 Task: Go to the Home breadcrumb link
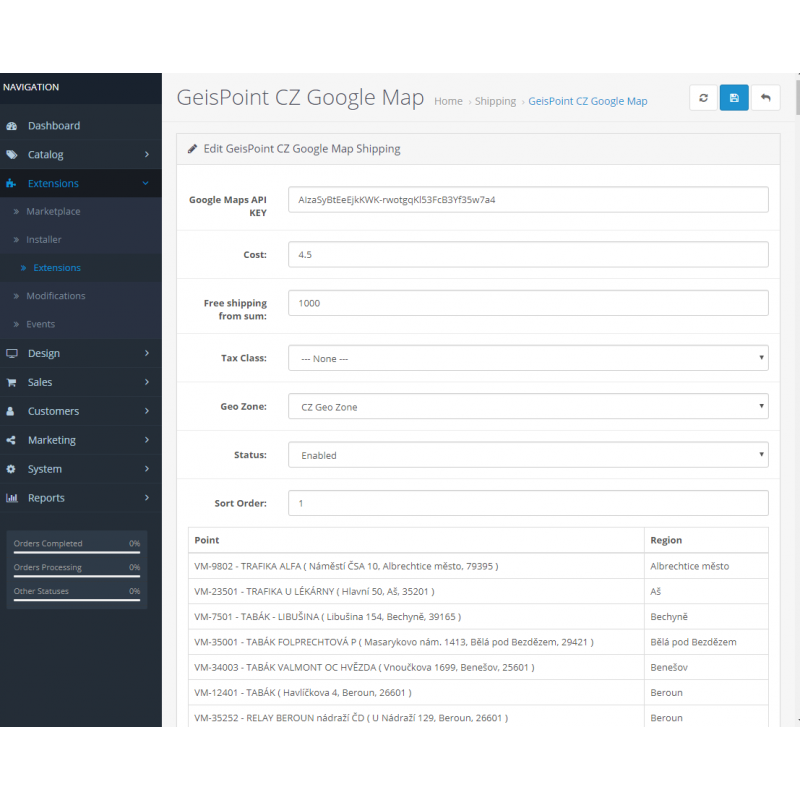point(448,101)
